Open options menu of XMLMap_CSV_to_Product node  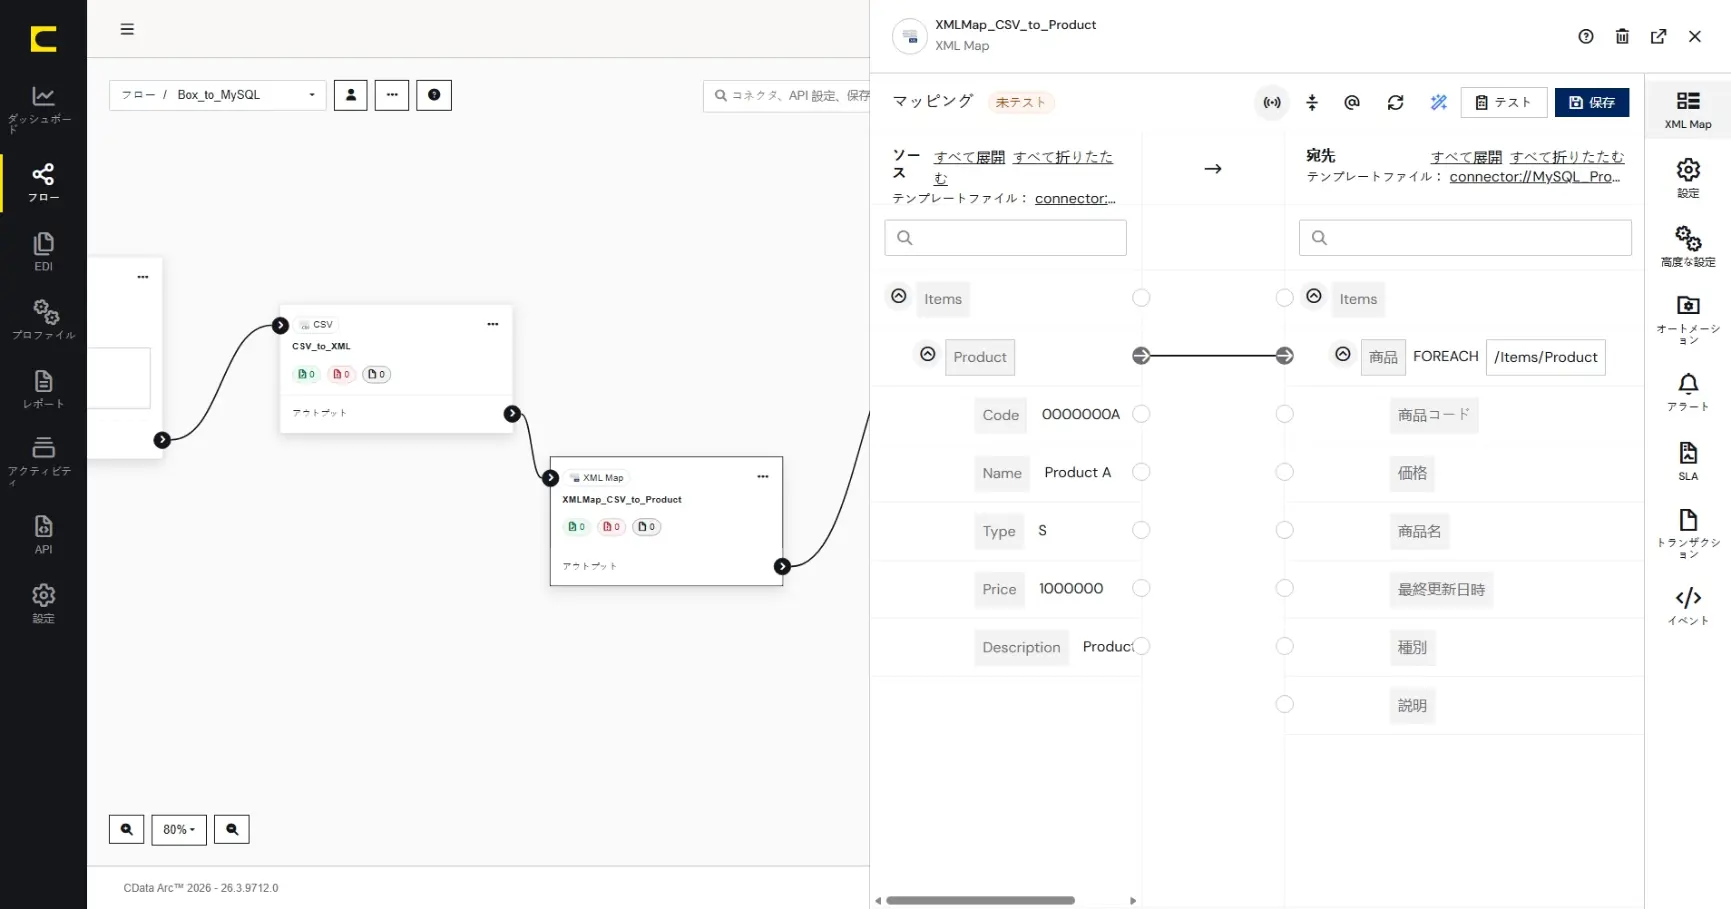click(763, 477)
